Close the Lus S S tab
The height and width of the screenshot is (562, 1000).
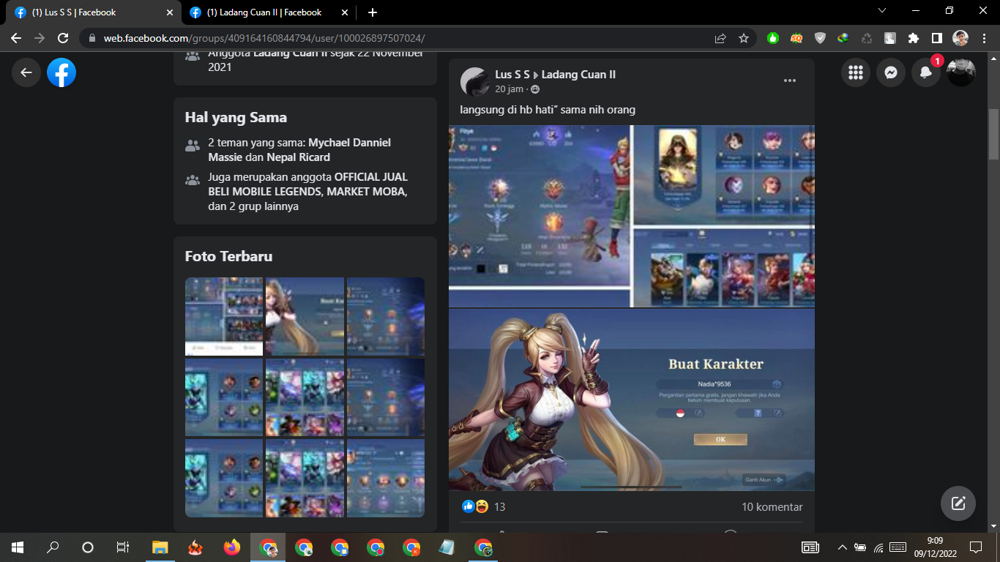[170, 12]
